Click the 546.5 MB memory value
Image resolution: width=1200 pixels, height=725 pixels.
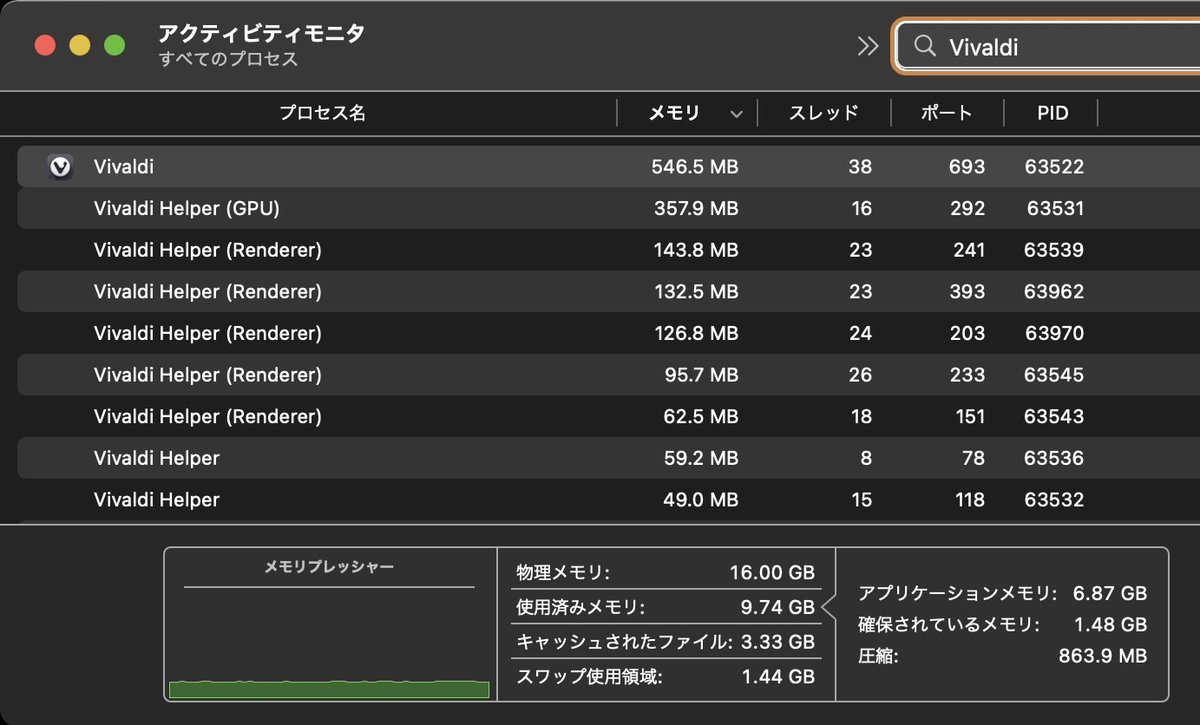tap(695, 167)
